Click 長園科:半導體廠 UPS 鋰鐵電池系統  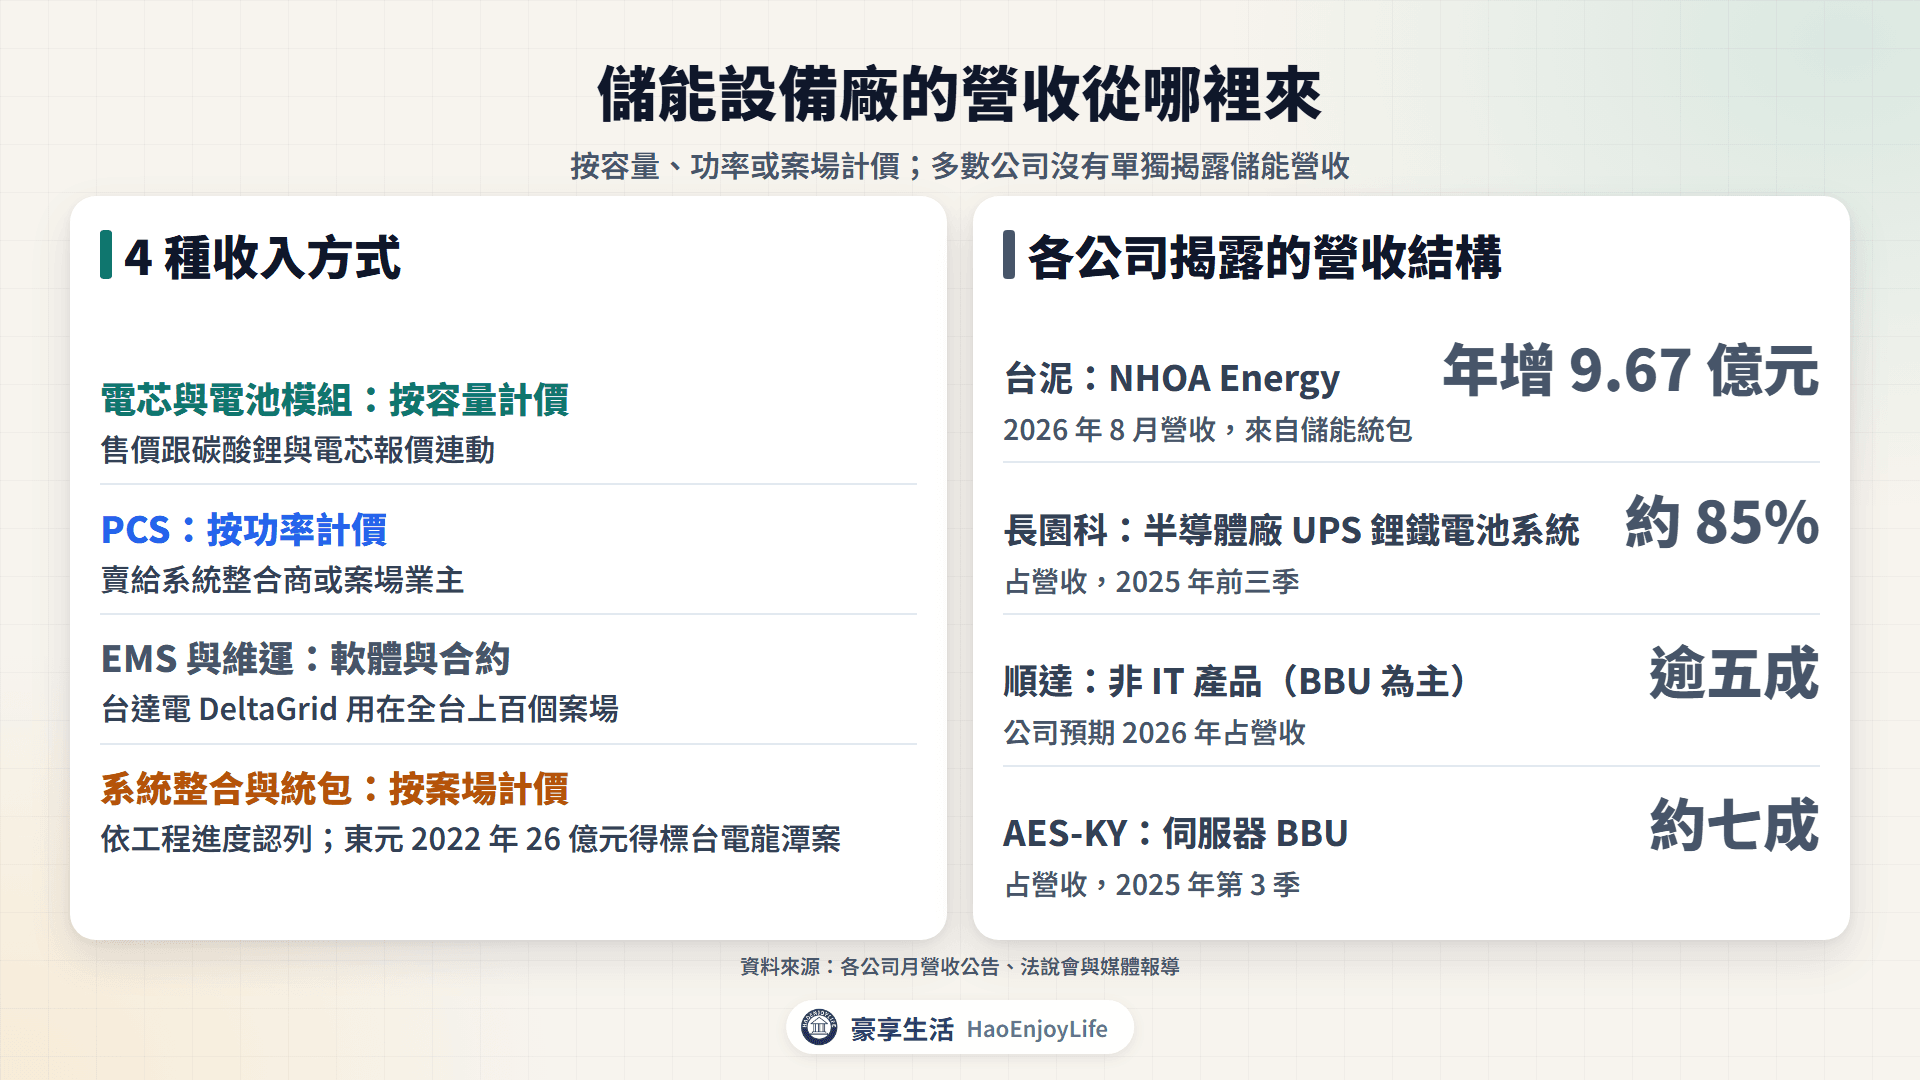(1292, 530)
